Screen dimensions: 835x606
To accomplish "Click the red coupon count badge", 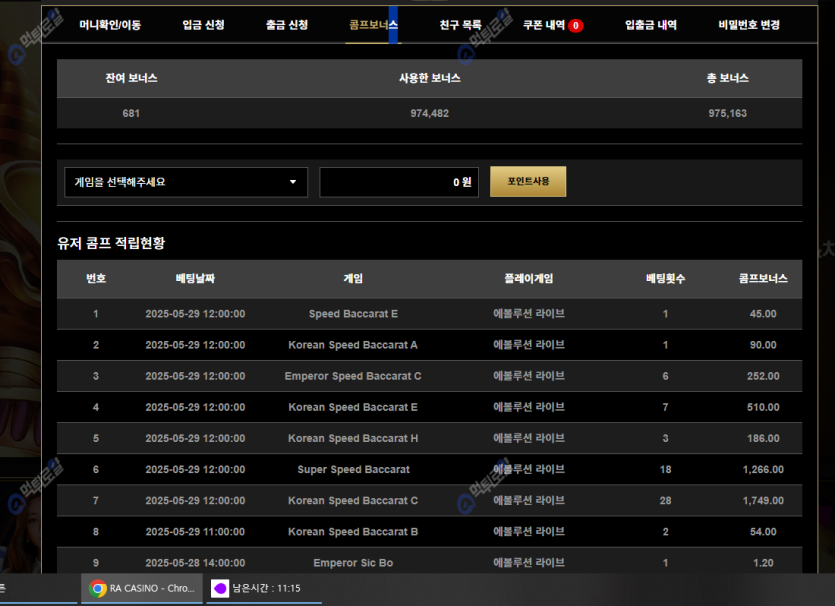I will click(576, 26).
